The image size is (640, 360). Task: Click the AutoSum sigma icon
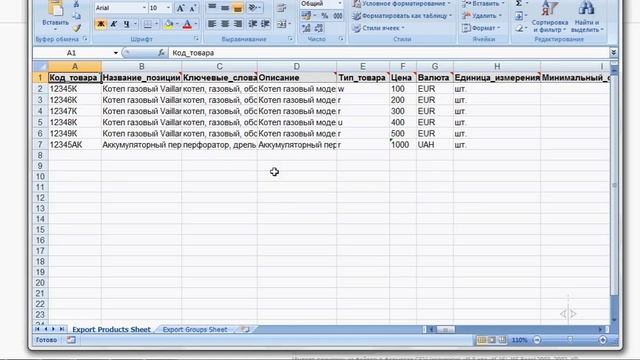519,4
